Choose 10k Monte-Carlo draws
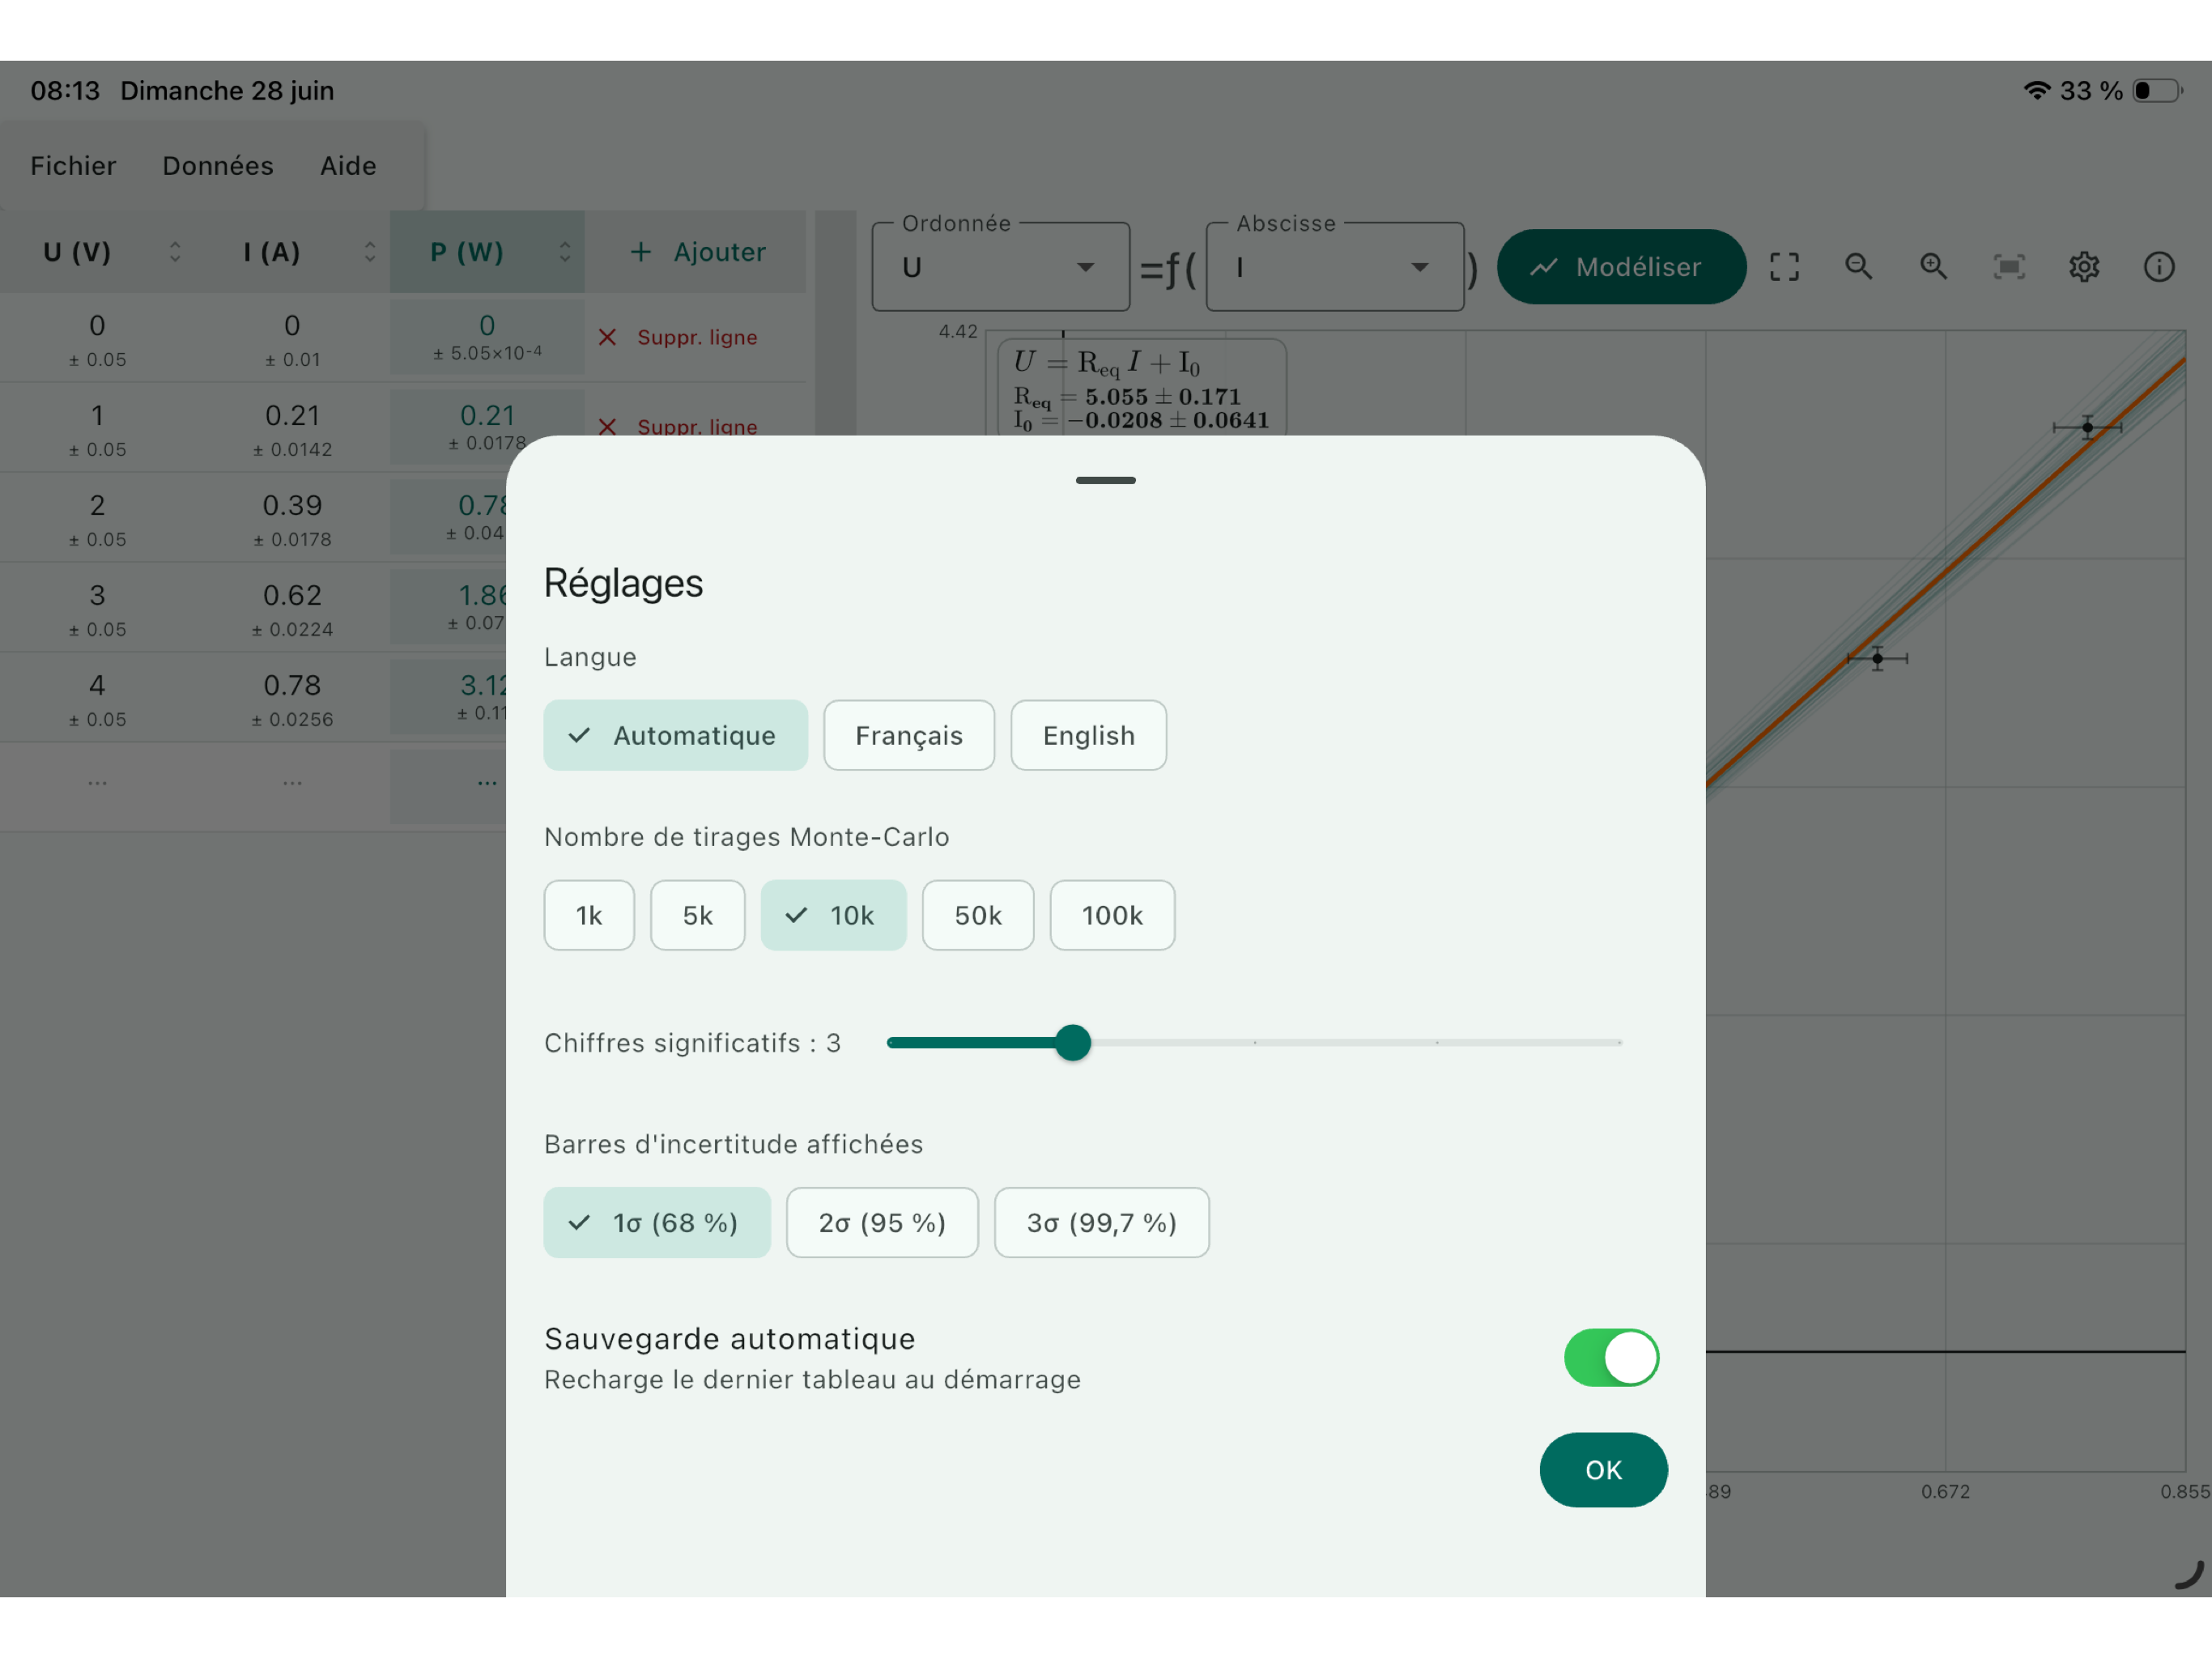The width and height of the screenshot is (2212, 1658). pos(833,915)
